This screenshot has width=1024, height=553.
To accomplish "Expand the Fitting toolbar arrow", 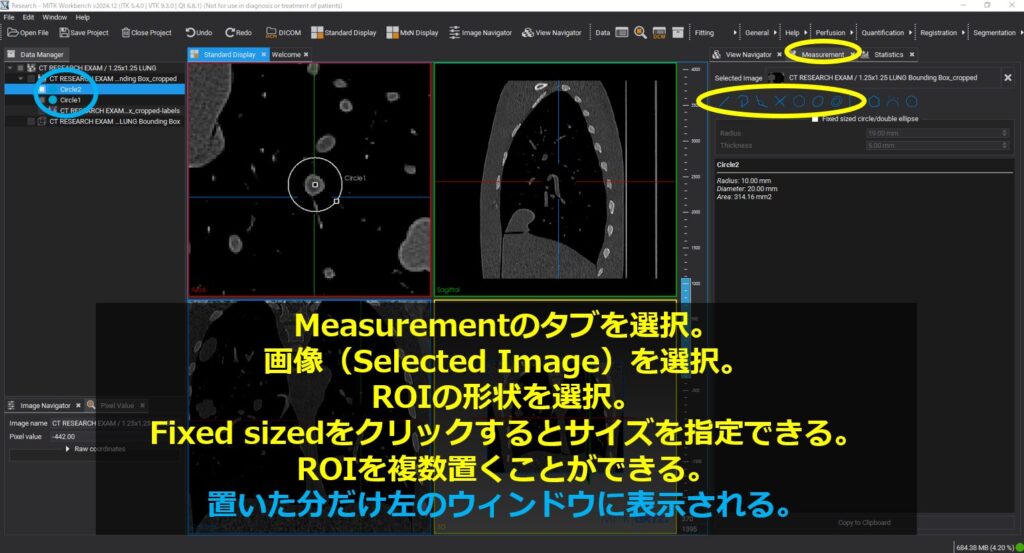I will (x=735, y=32).
